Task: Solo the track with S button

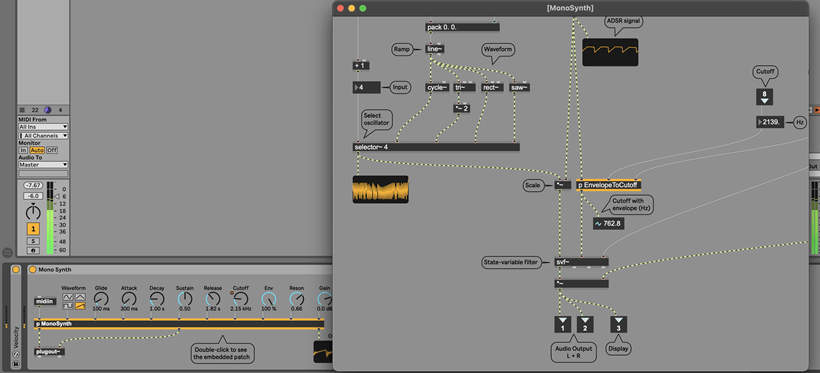Action: (x=33, y=241)
